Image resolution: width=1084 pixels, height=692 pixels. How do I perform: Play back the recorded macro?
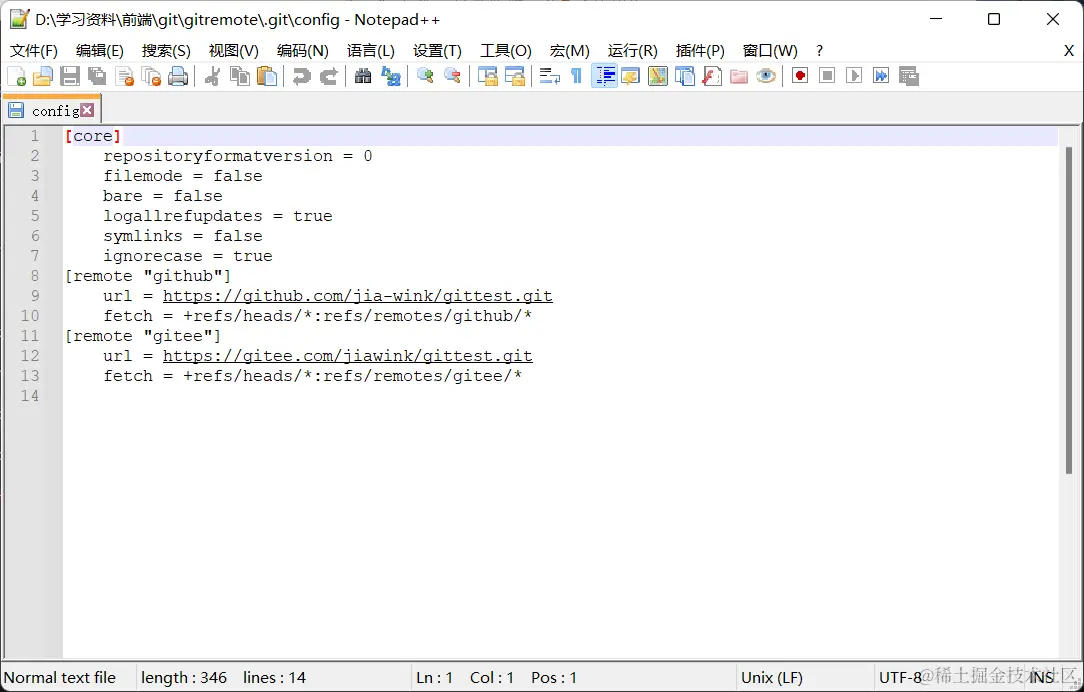[854, 76]
